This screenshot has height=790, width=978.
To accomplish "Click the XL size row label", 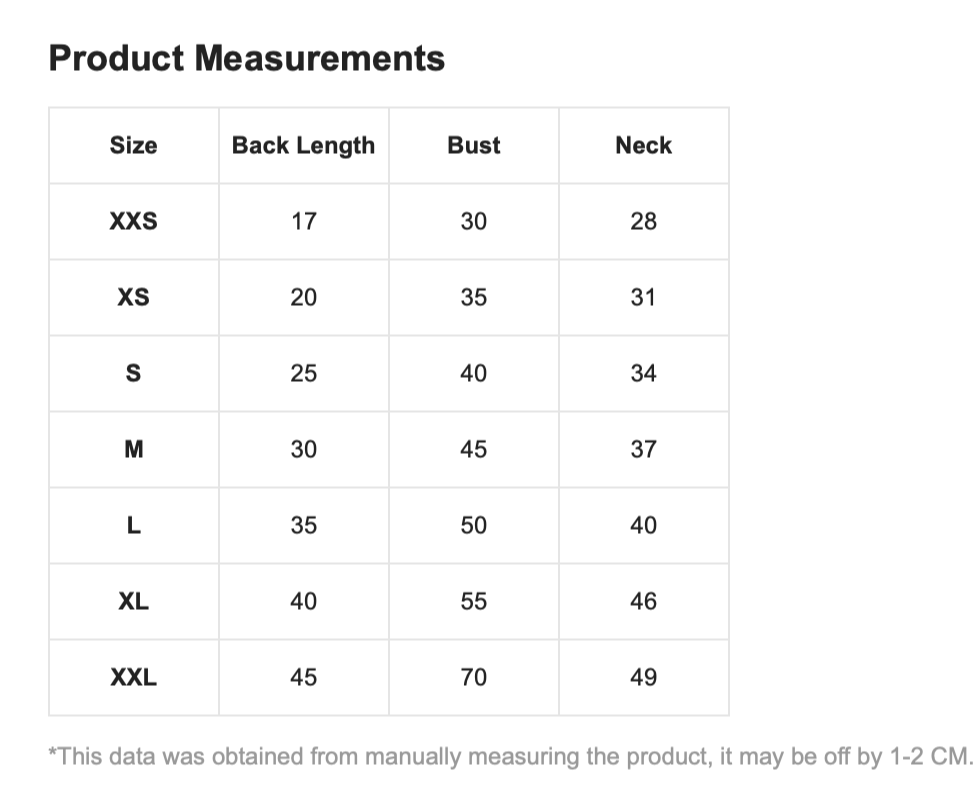I will pyautogui.click(x=133, y=601).
